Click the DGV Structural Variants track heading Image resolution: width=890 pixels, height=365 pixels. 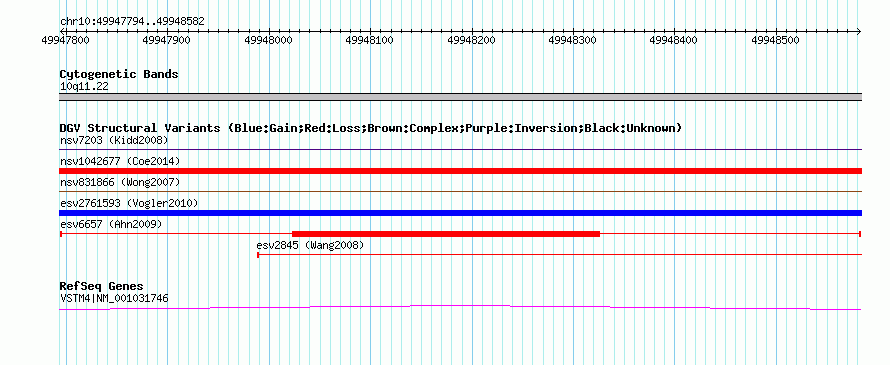click(371, 128)
